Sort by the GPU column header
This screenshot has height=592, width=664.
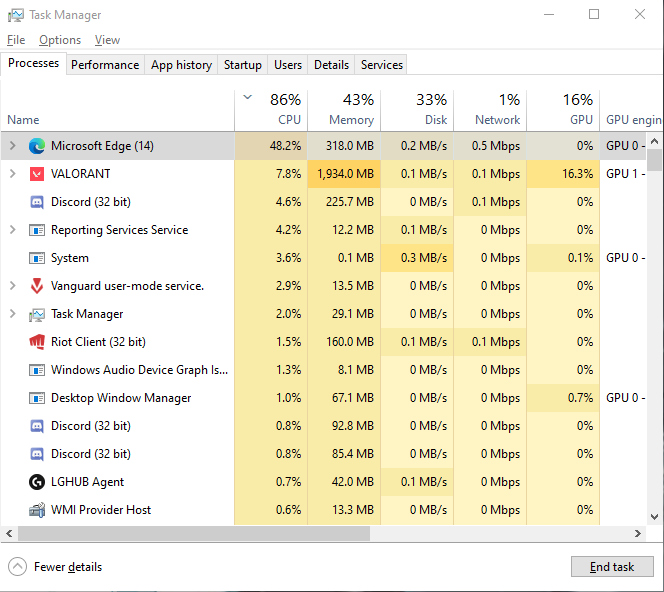563,110
